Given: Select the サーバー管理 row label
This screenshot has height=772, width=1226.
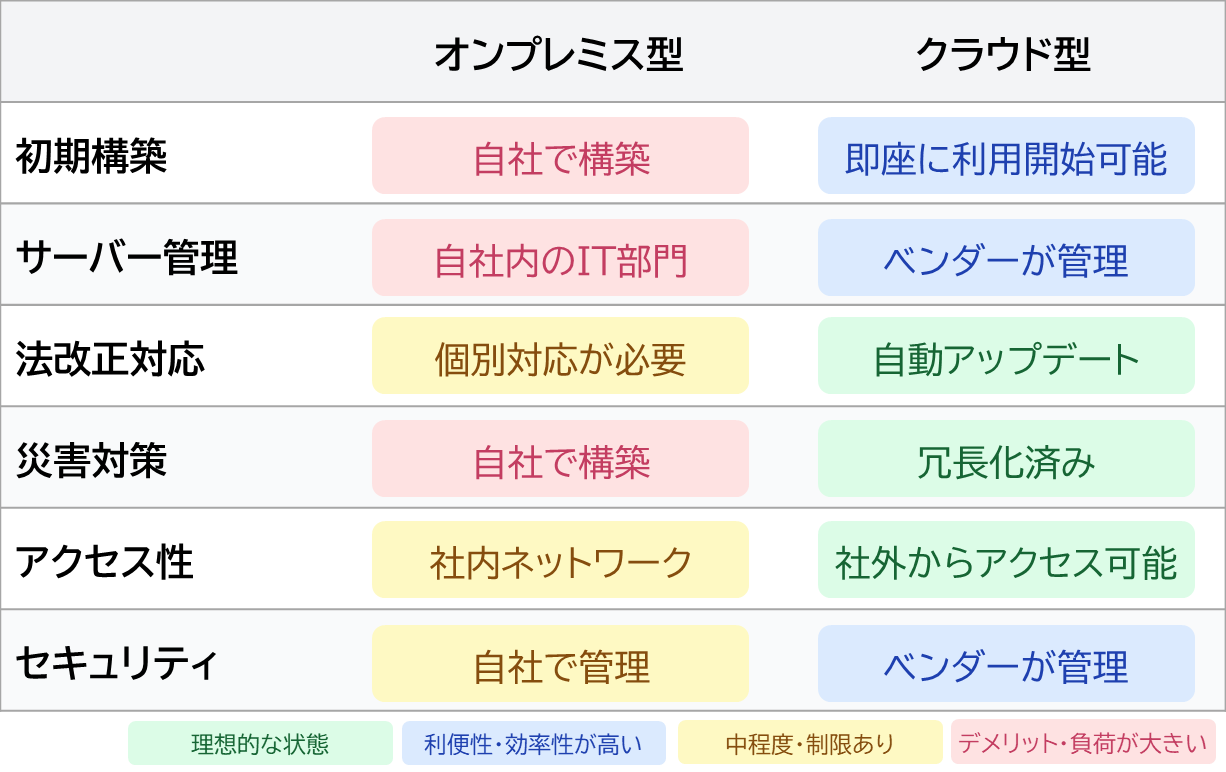Looking at the screenshot, I should 127,258.
